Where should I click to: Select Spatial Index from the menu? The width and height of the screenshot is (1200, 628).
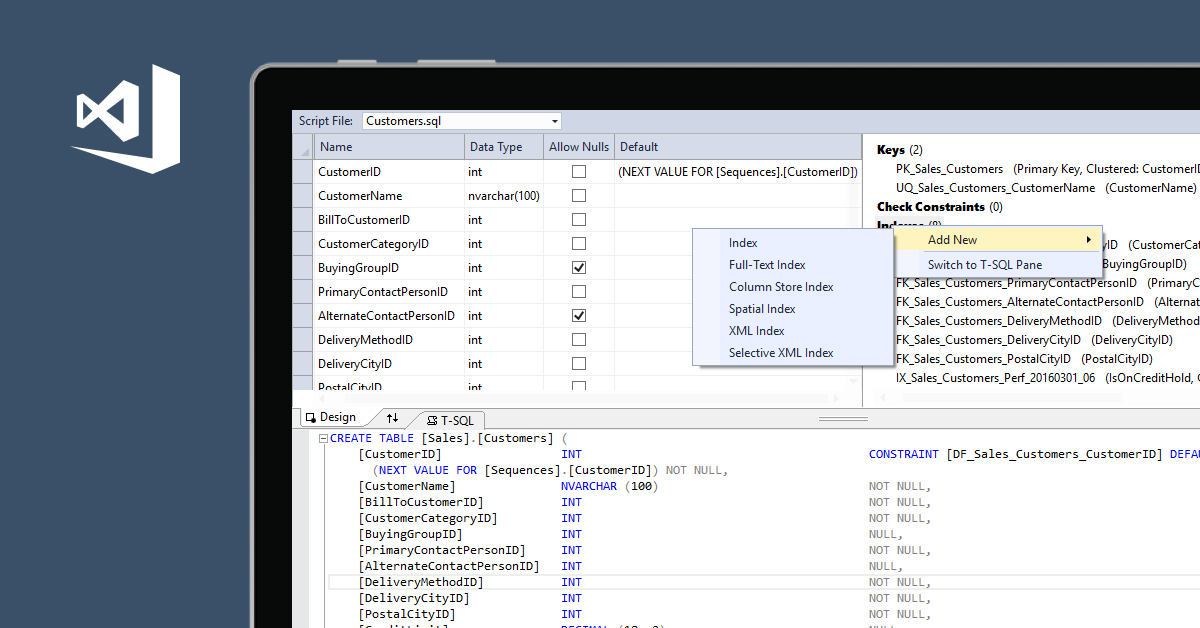761,308
